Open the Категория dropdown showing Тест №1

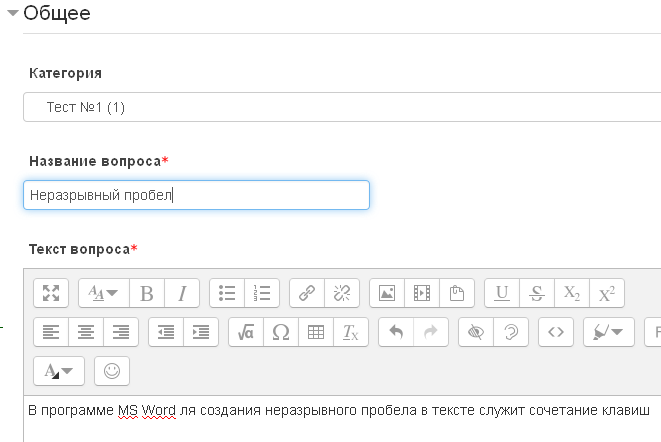pos(342,107)
